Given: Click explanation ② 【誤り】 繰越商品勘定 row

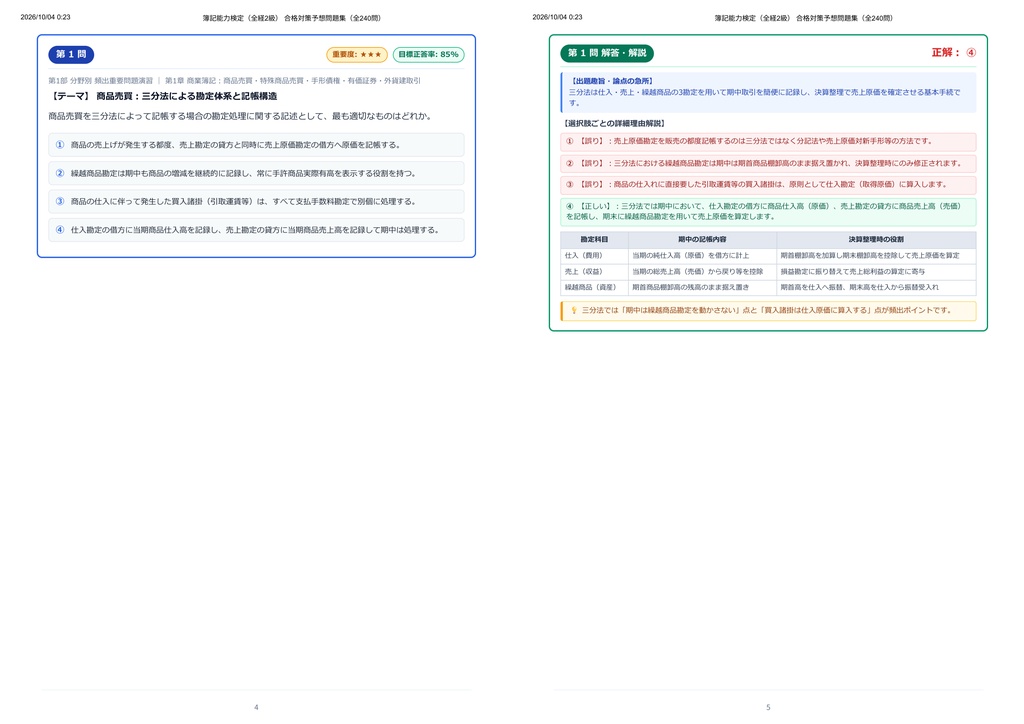Looking at the screenshot, I should (x=768, y=163).
